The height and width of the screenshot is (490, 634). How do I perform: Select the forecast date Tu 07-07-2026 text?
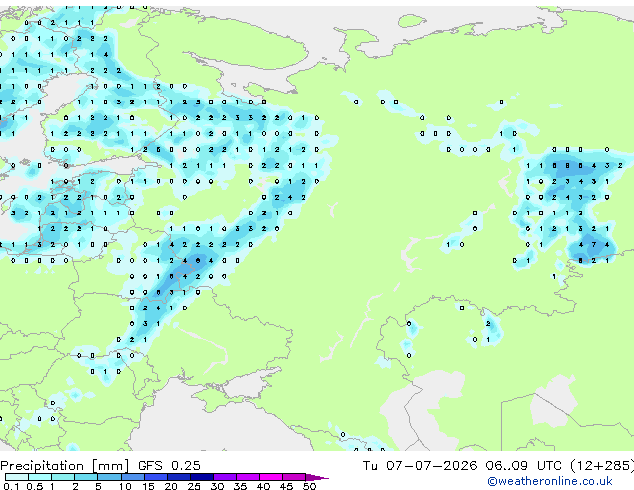(420, 465)
